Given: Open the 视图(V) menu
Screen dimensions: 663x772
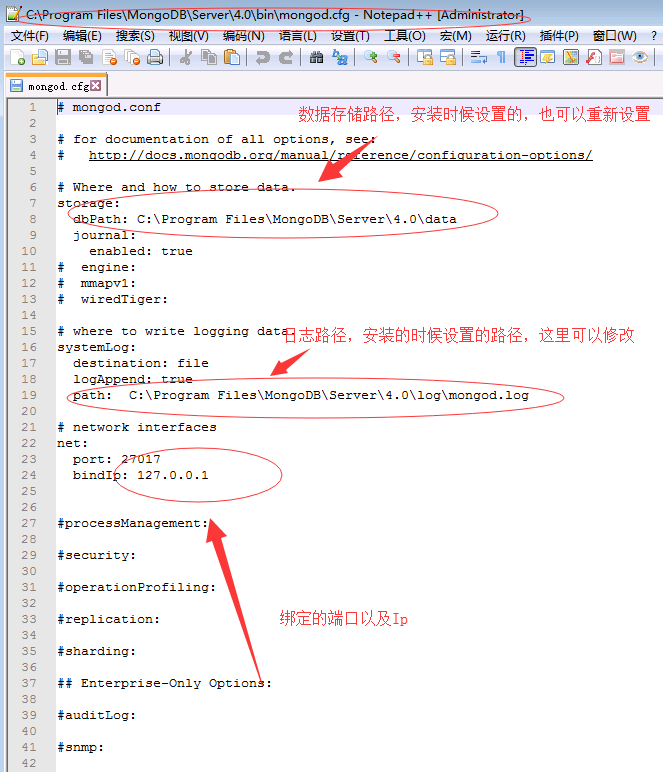Looking at the screenshot, I should click(x=189, y=36).
